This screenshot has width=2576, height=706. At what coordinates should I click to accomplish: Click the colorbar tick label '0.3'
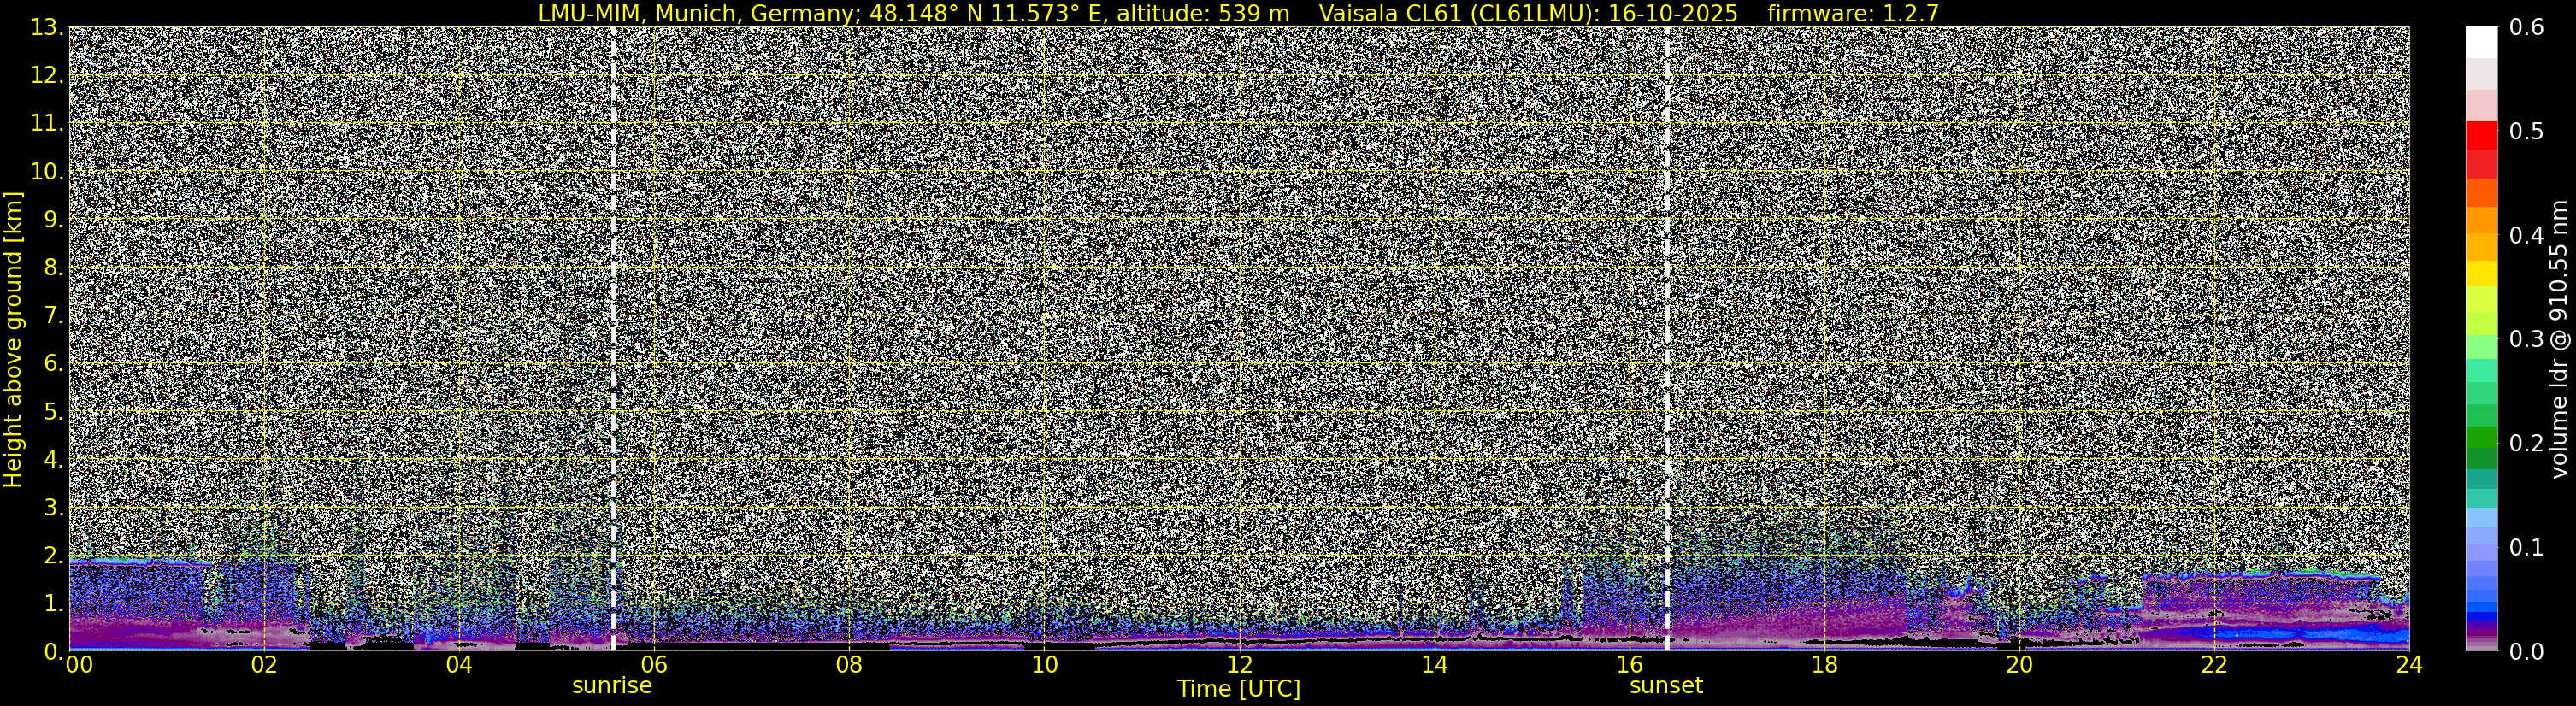coord(2527,339)
